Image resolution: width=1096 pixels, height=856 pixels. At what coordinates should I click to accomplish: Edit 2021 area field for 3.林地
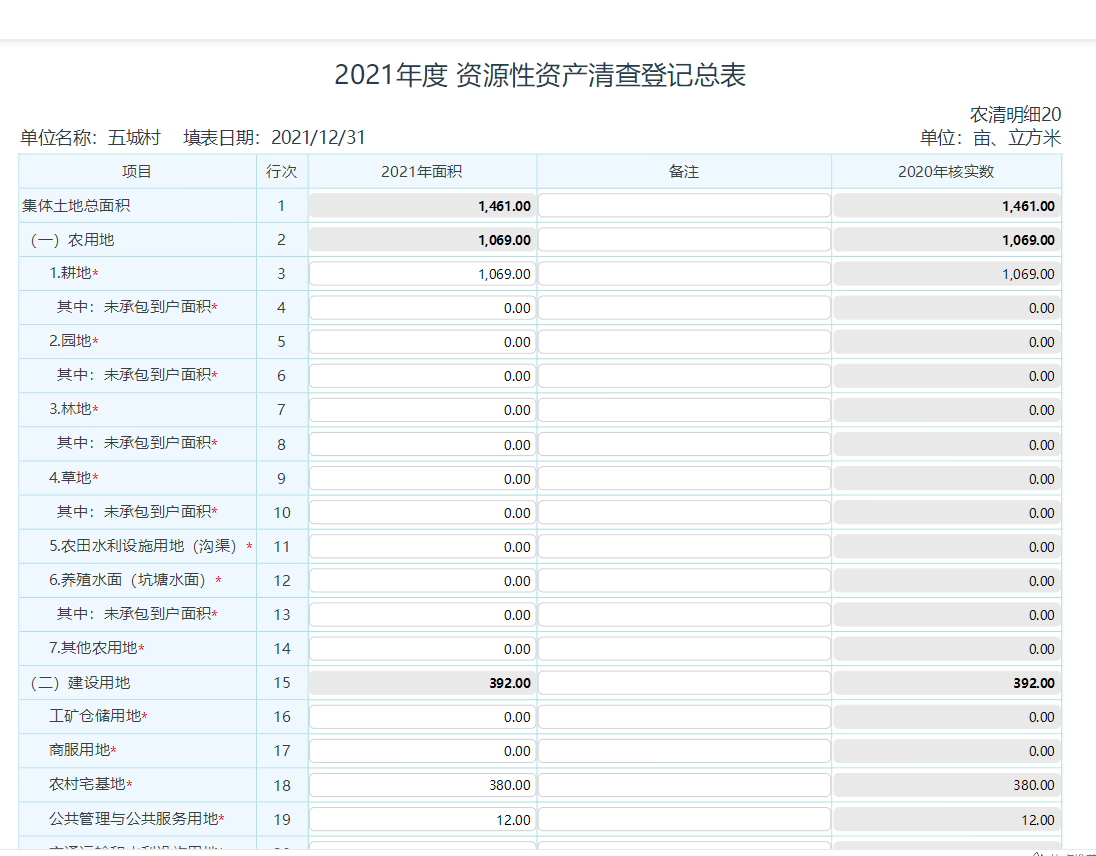(422, 410)
